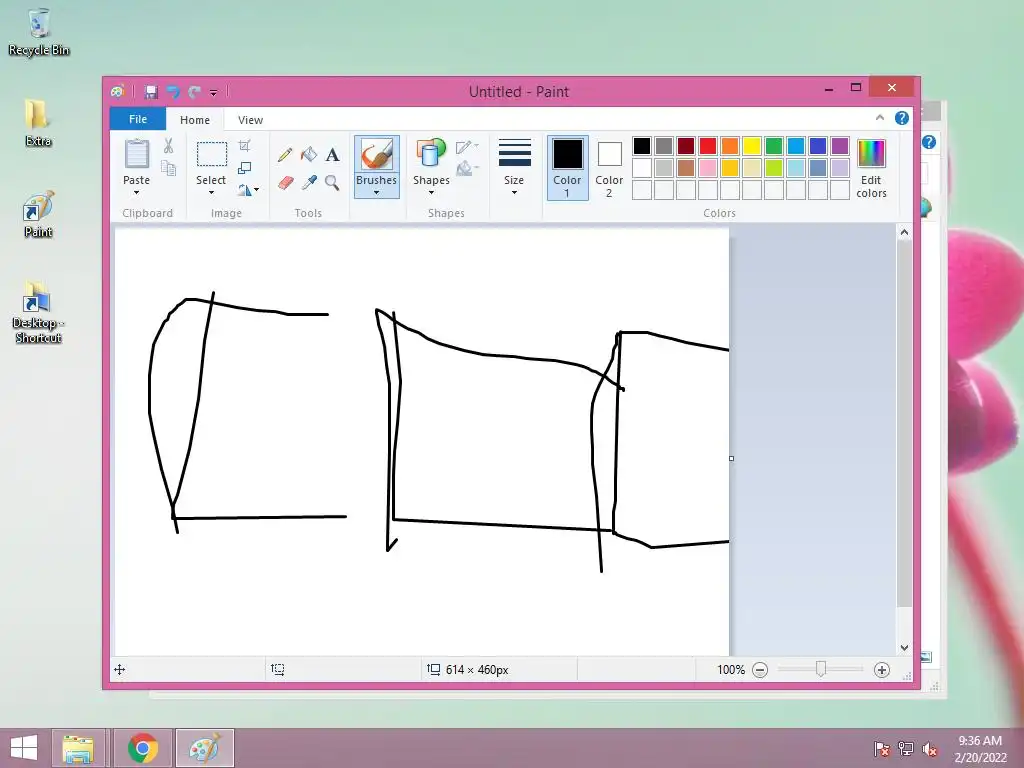Pick the purple color swatch
This screenshot has width=1024, height=768.
(840, 146)
